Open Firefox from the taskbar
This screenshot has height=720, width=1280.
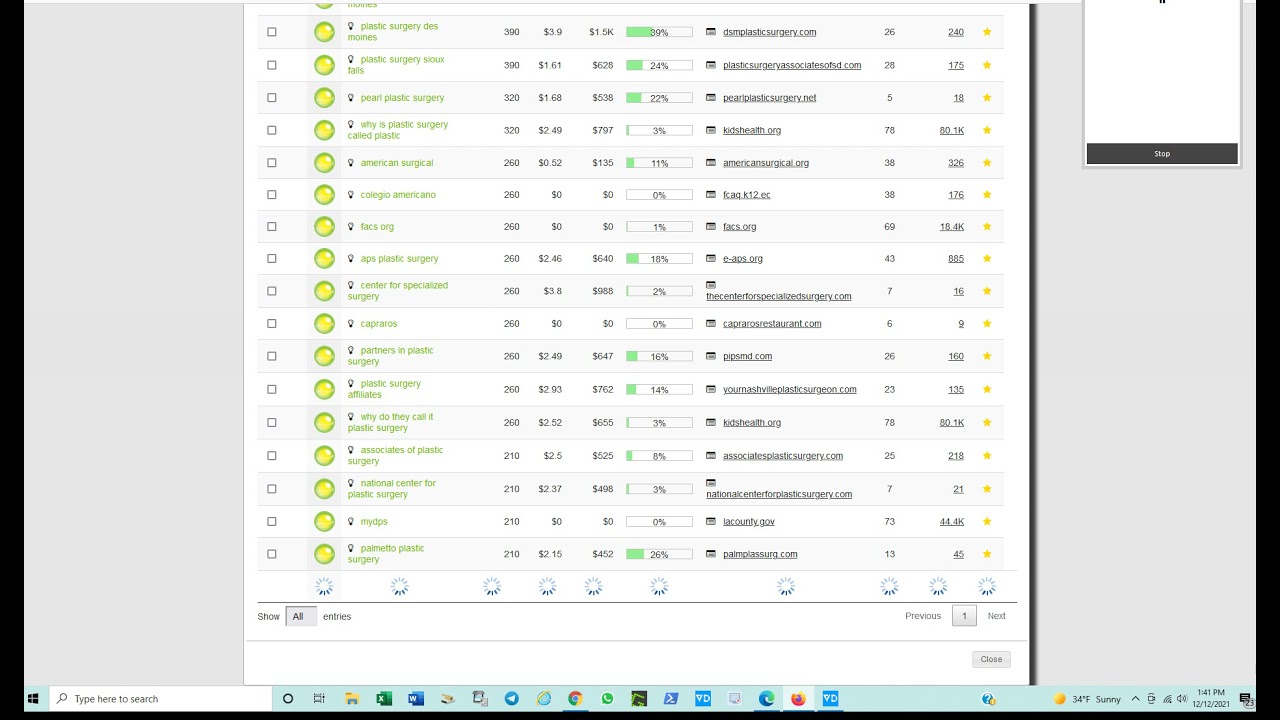click(x=798, y=699)
